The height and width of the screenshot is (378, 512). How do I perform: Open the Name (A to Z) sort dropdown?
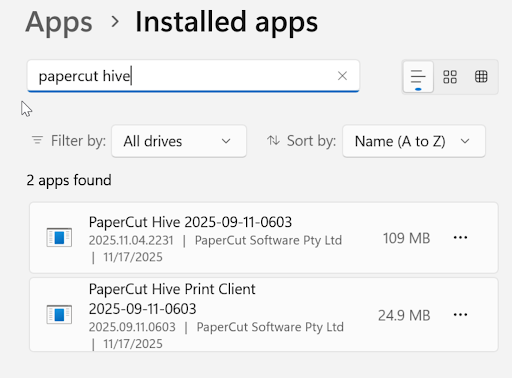pos(414,141)
